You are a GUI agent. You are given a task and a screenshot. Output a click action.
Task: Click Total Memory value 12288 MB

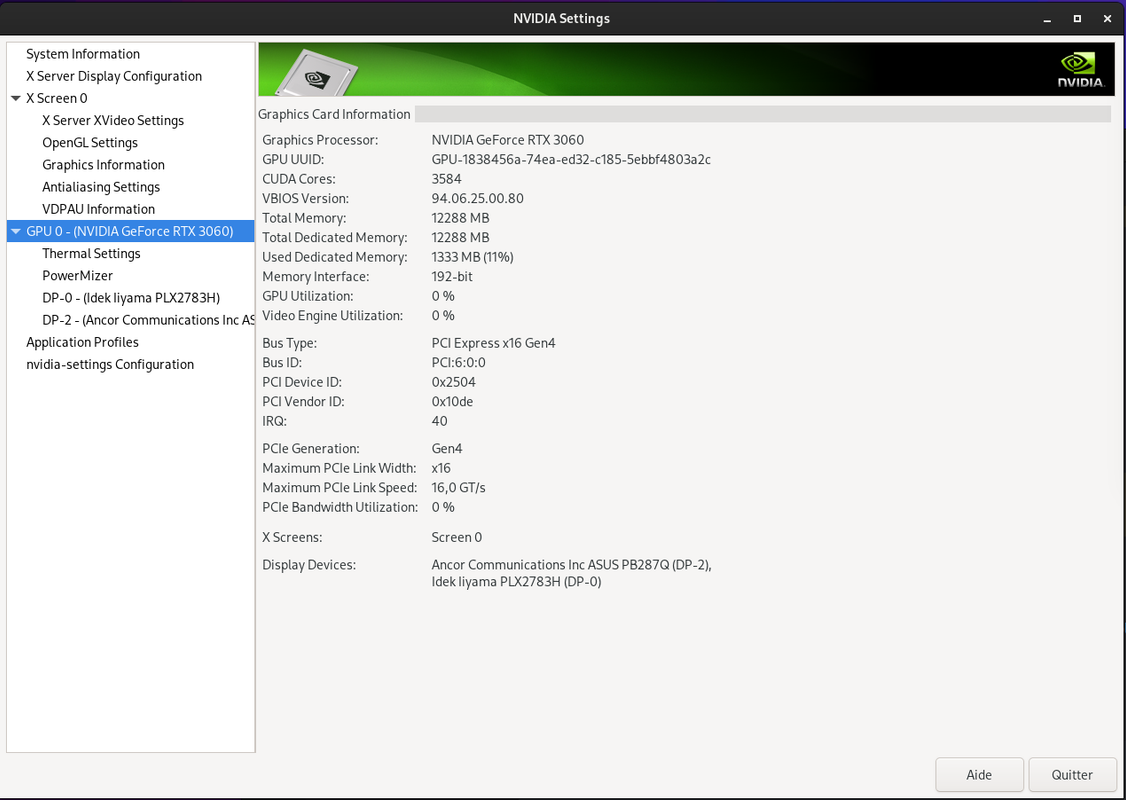(x=460, y=218)
